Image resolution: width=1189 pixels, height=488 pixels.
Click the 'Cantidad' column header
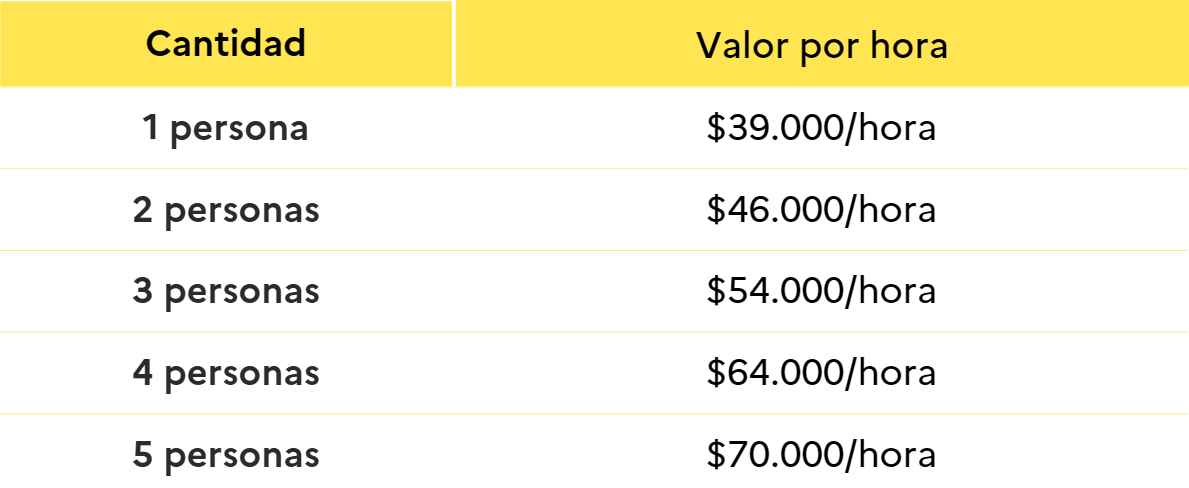(226, 44)
